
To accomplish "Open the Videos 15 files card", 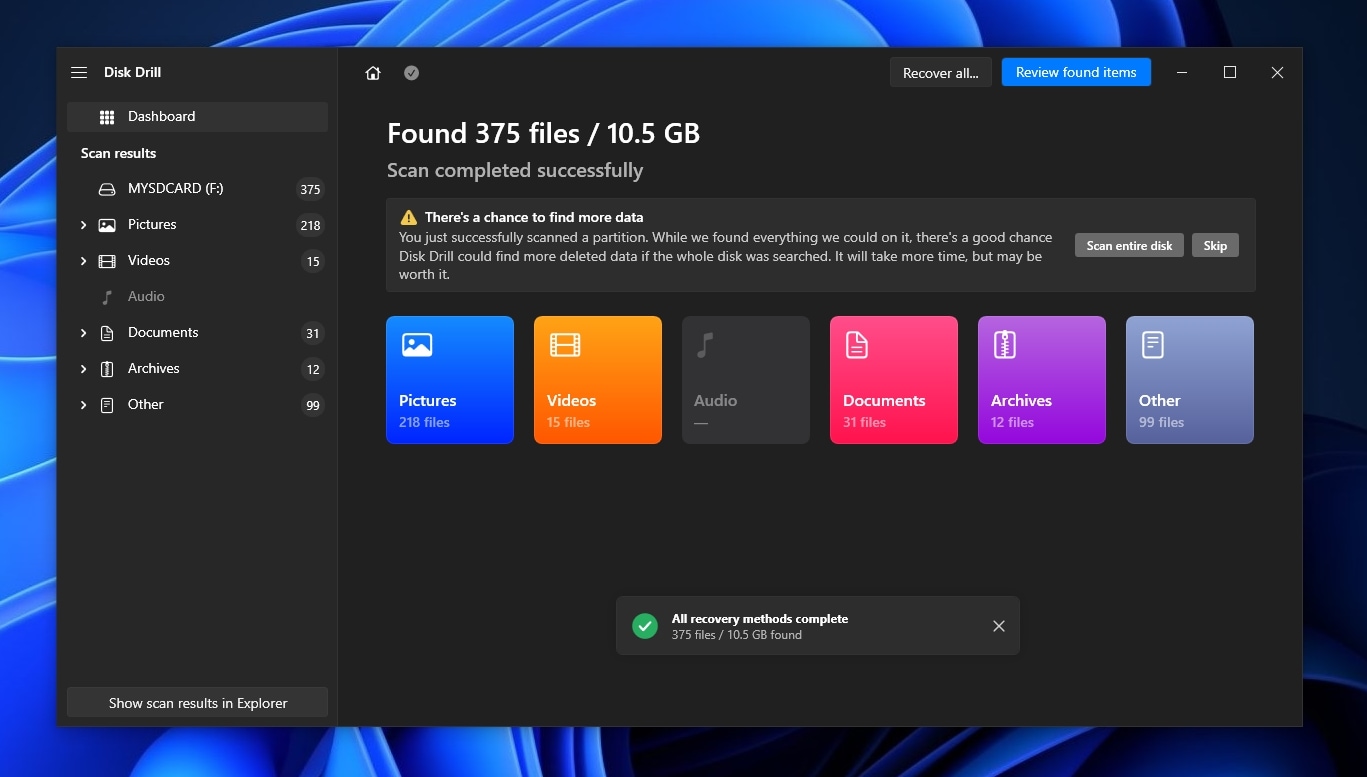I will [598, 380].
